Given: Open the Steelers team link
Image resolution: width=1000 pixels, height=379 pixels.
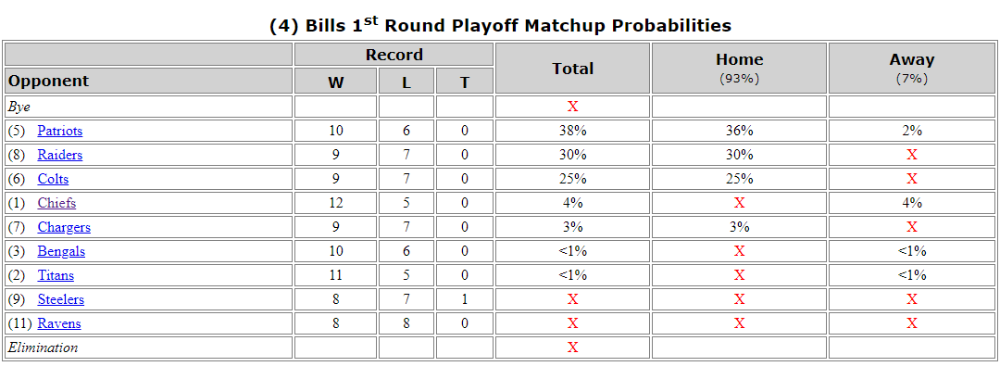Looking at the screenshot, I should [x=61, y=299].
